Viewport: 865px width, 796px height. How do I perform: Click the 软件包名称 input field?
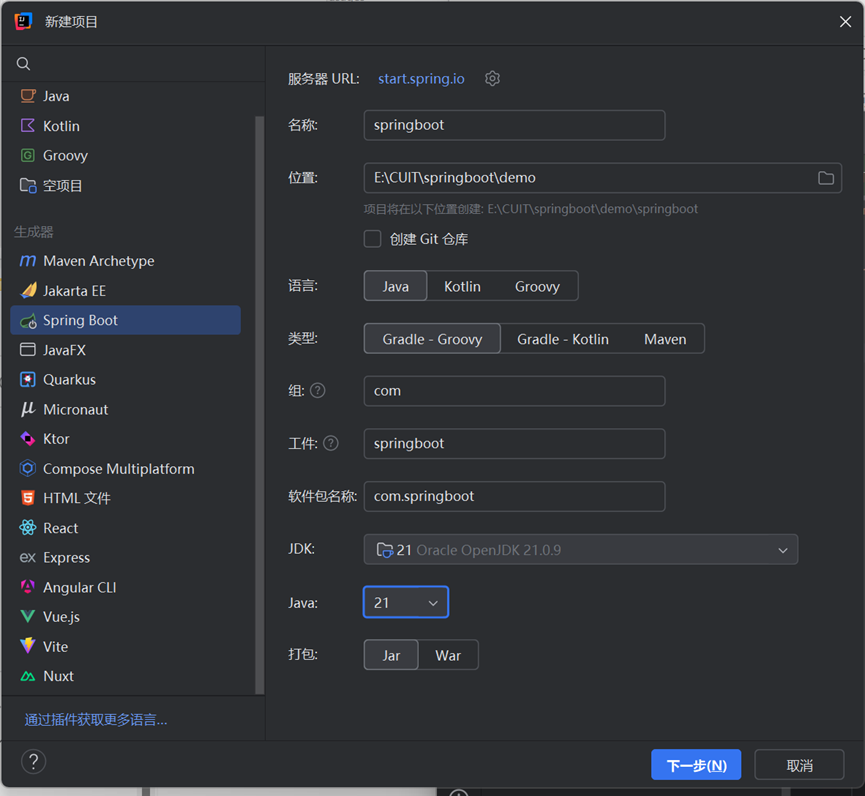pyautogui.click(x=515, y=496)
